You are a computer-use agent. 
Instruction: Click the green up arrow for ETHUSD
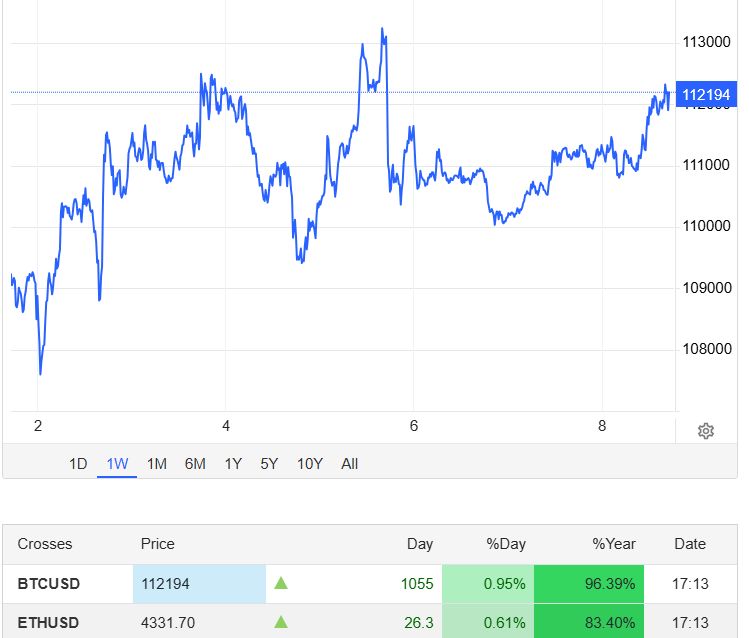click(x=281, y=623)
